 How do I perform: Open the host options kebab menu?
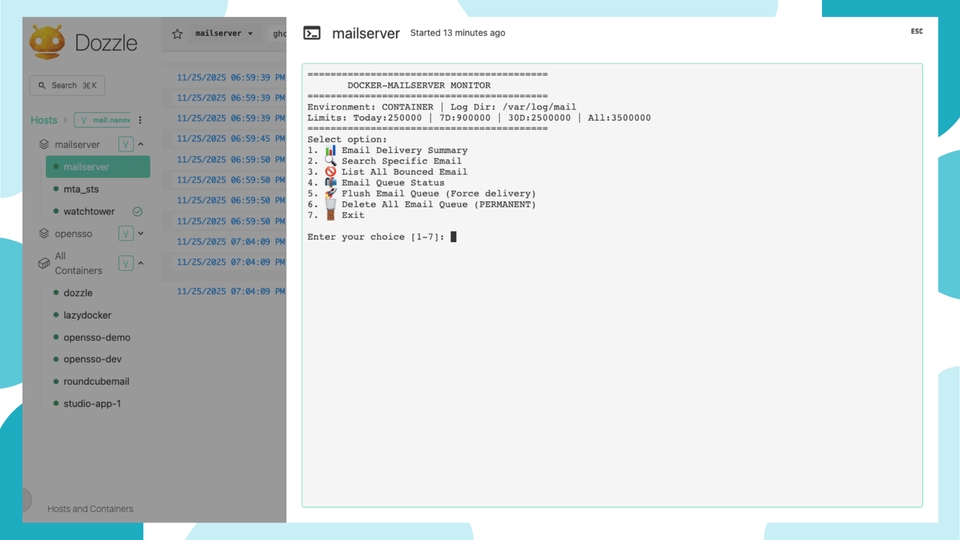(x=140, y=120)
